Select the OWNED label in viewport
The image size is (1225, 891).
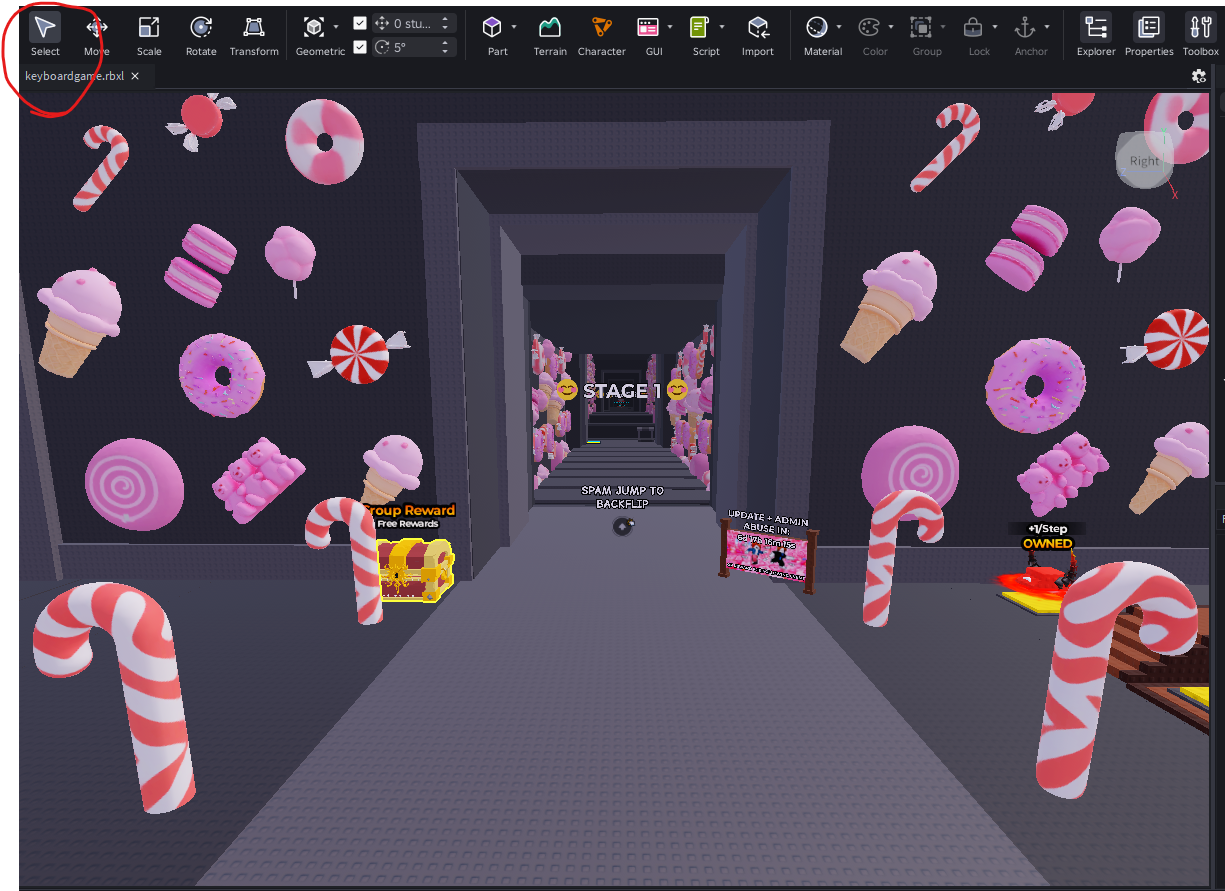[x=1047, y=544]
